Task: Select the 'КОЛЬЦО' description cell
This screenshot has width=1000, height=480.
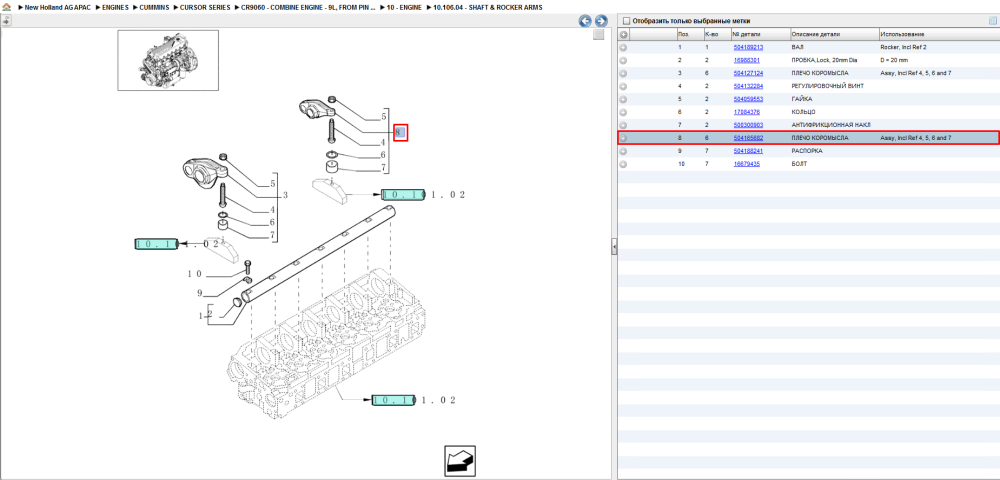Action: (x=804, y=112)
